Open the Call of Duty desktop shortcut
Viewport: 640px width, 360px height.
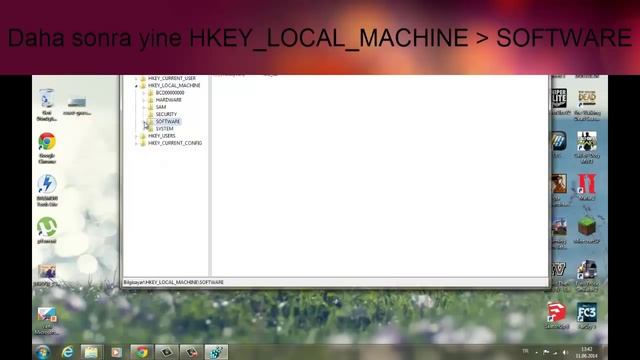pos(587,147)
